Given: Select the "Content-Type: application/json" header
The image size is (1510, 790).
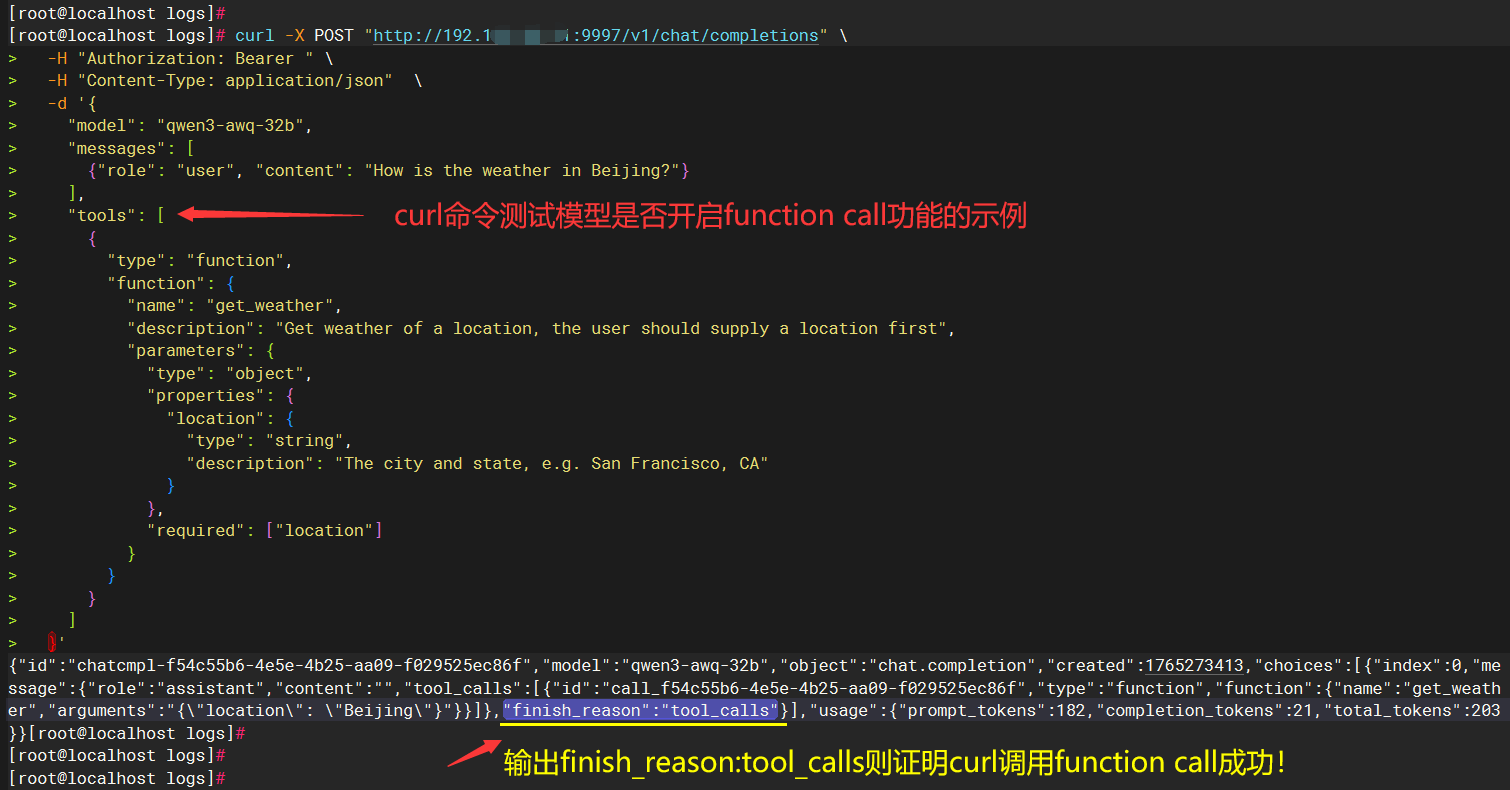Looking at the screenshot, I should pos(235,81).
